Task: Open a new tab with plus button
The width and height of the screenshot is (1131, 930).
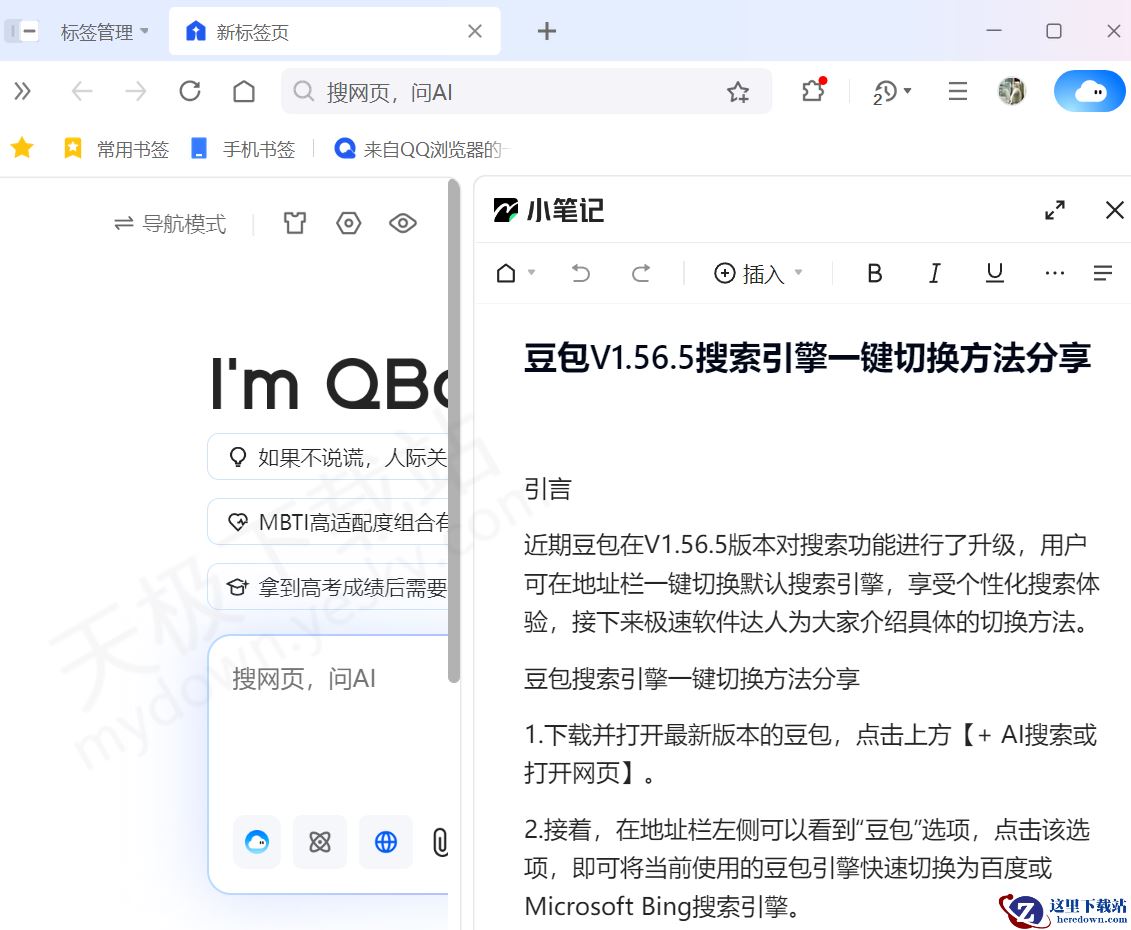Action: click(547, 31)
